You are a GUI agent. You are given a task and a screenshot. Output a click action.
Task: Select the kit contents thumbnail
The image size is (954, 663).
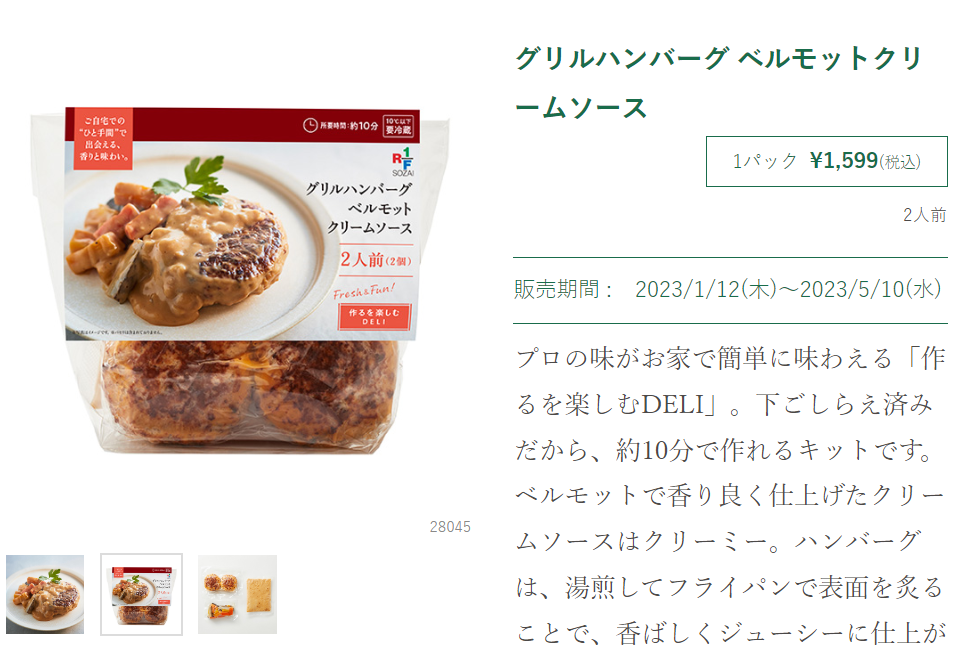point(237,594)
